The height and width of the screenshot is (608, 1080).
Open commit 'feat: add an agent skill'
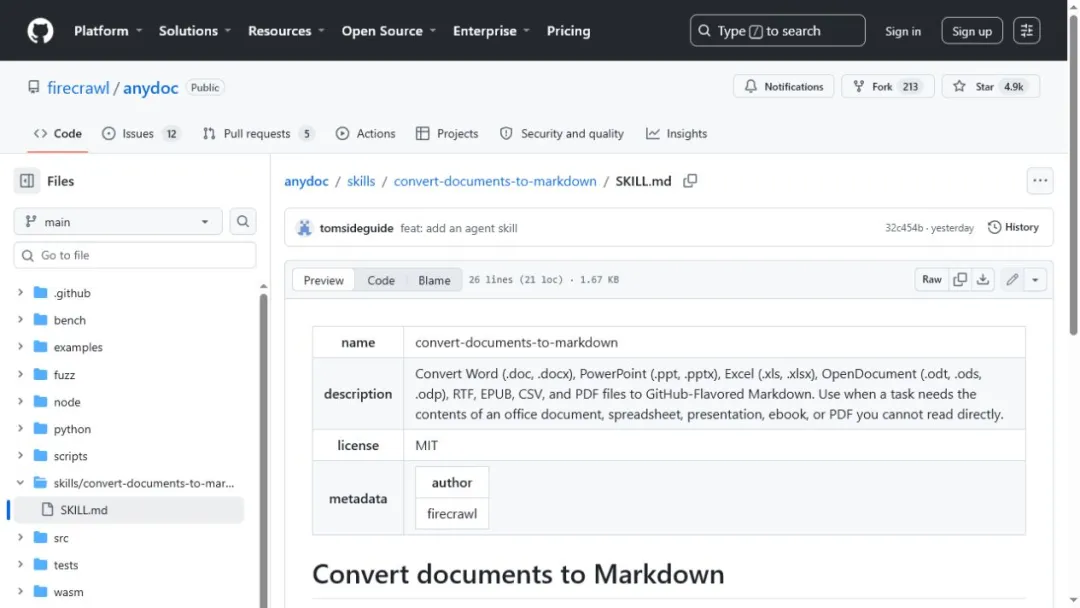(x=459, y=228)
